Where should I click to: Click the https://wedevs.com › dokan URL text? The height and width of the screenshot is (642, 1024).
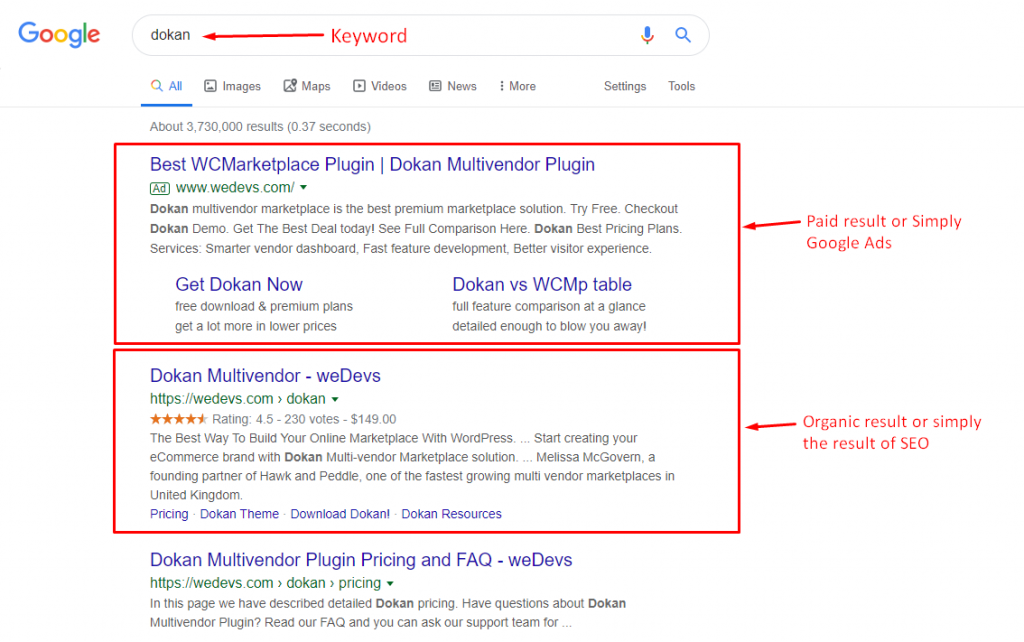[238, 398]
